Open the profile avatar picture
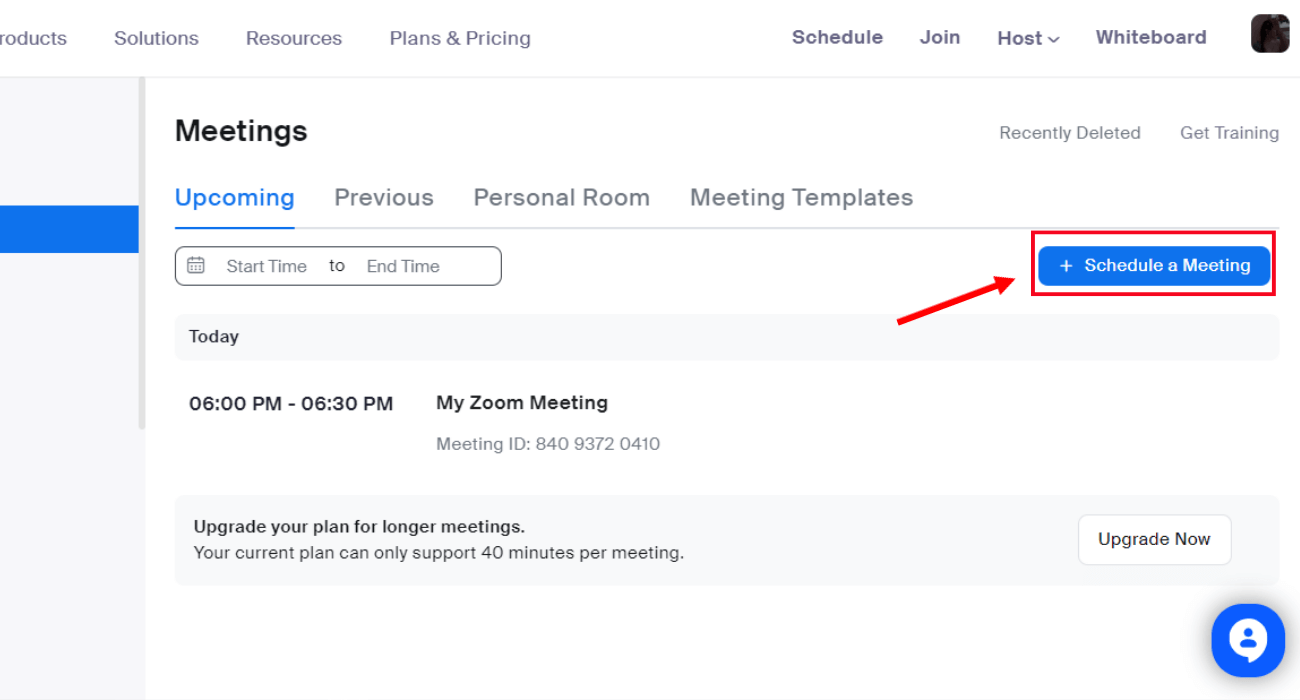The height and width of the screenshot is (700, 1300). coord(1270,34)
